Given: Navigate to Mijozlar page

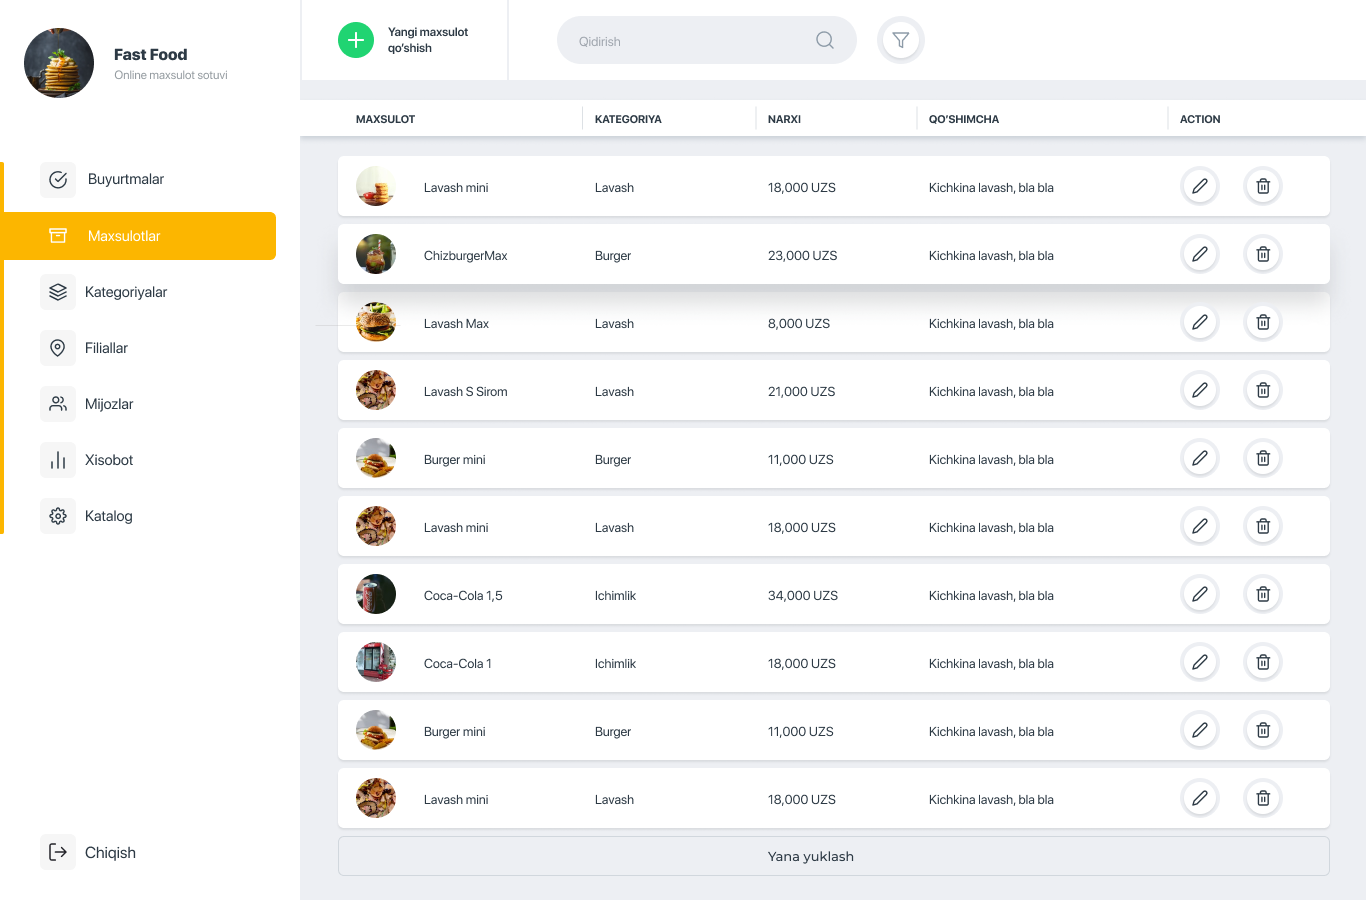Looking at the screenshot, I should pos(108,404).
